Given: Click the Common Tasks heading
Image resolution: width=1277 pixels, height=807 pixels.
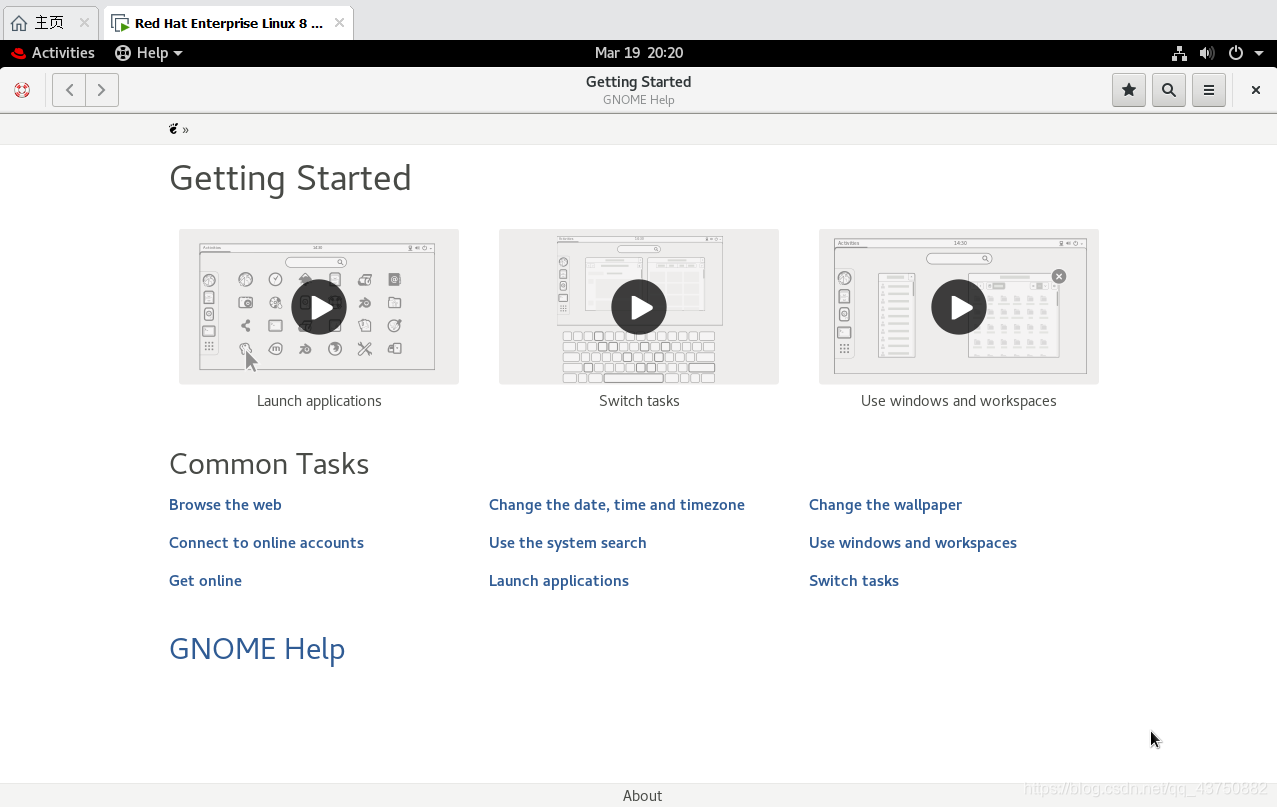Looking at the screenshot, I should (x=269, y=464).
